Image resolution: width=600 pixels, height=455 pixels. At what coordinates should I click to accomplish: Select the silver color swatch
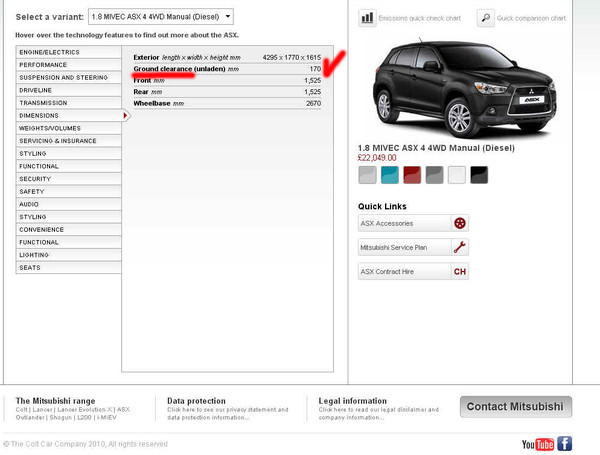pos(367,175)
